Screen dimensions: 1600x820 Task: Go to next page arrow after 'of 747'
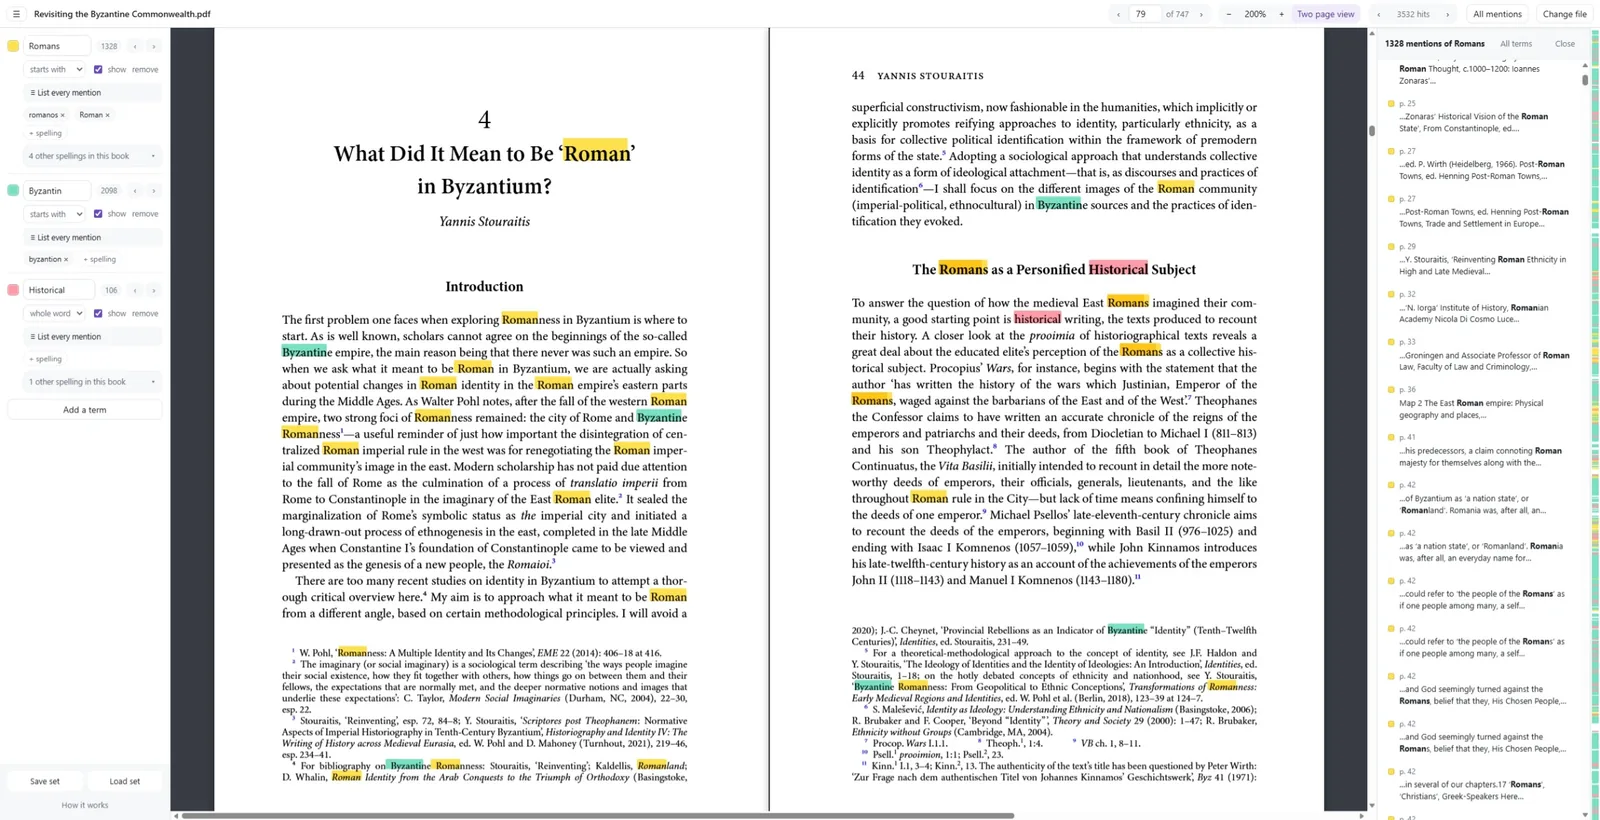tap(1201, 14)
